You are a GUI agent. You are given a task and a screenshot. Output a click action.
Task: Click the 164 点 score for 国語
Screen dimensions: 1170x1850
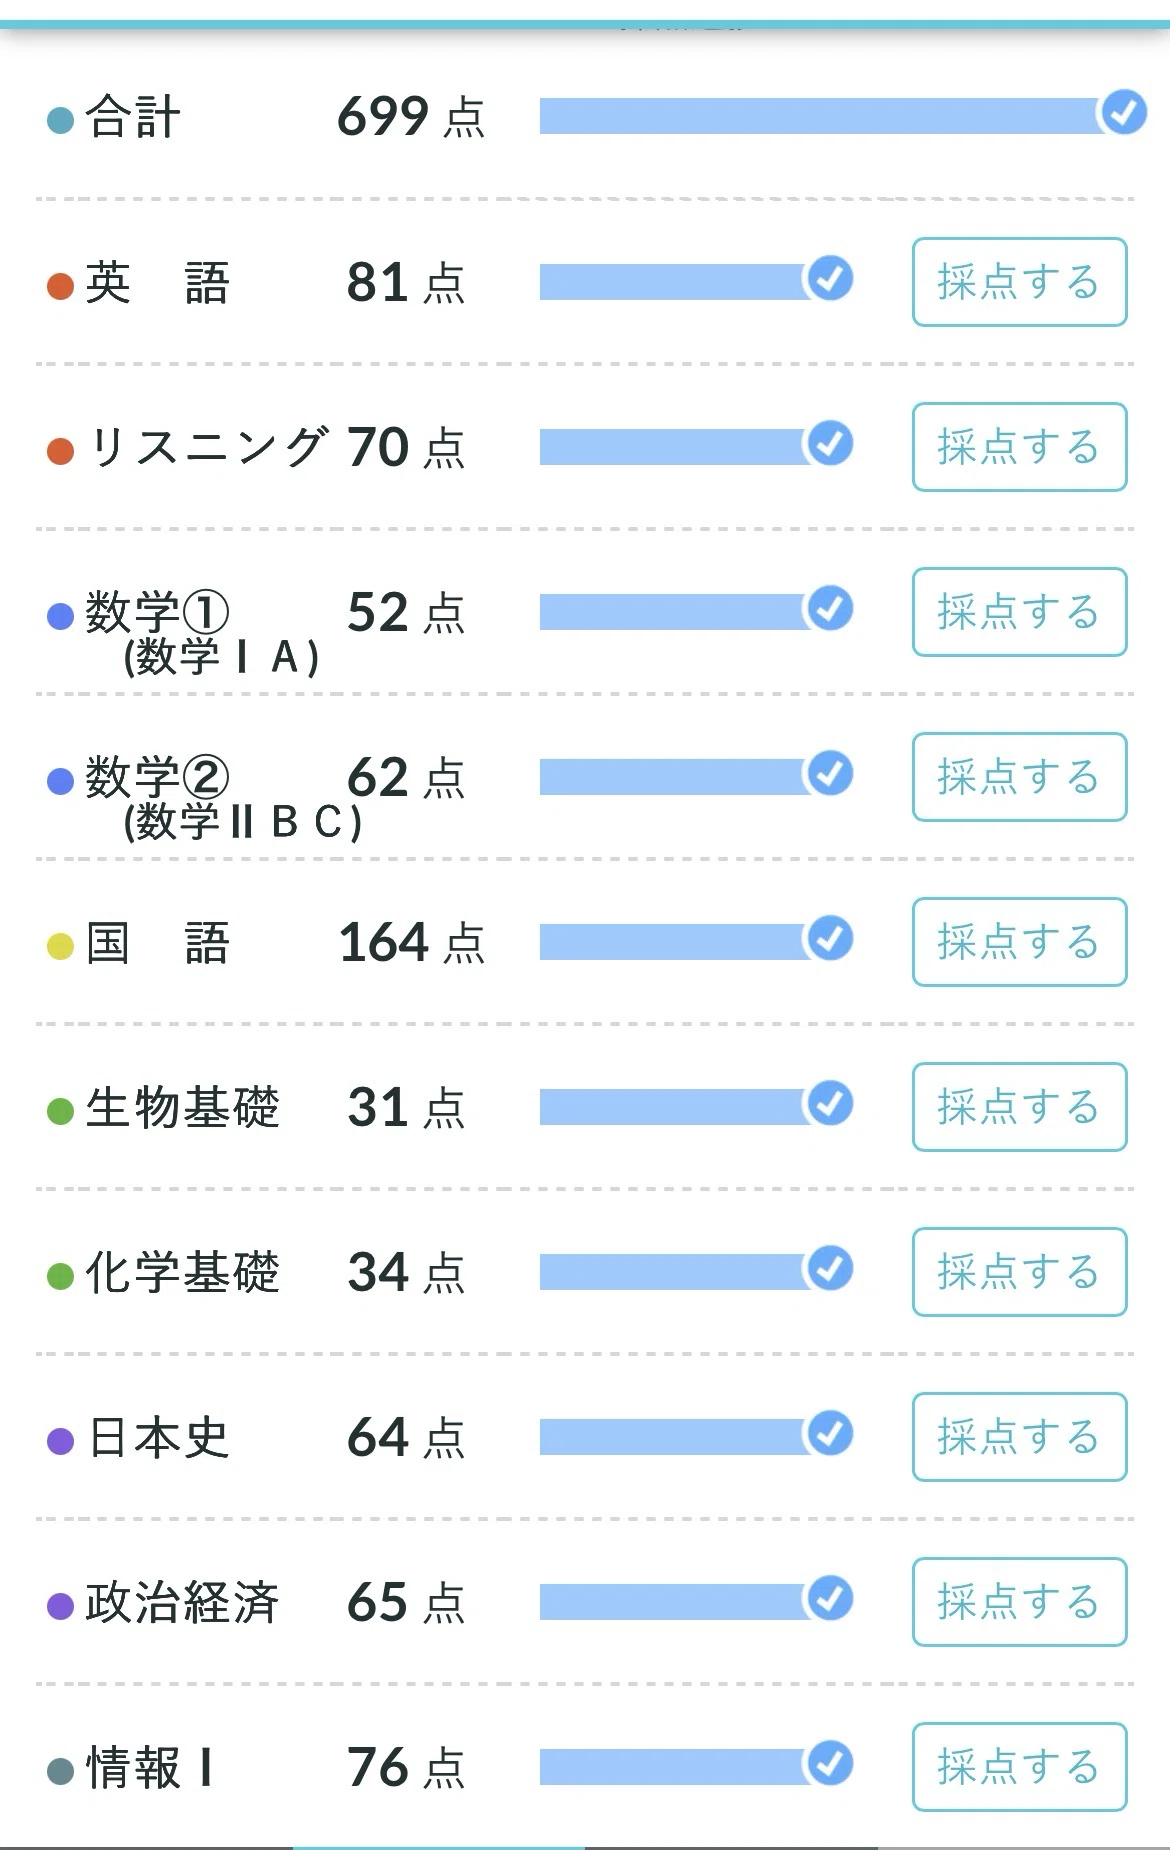[x=412, y=943]
